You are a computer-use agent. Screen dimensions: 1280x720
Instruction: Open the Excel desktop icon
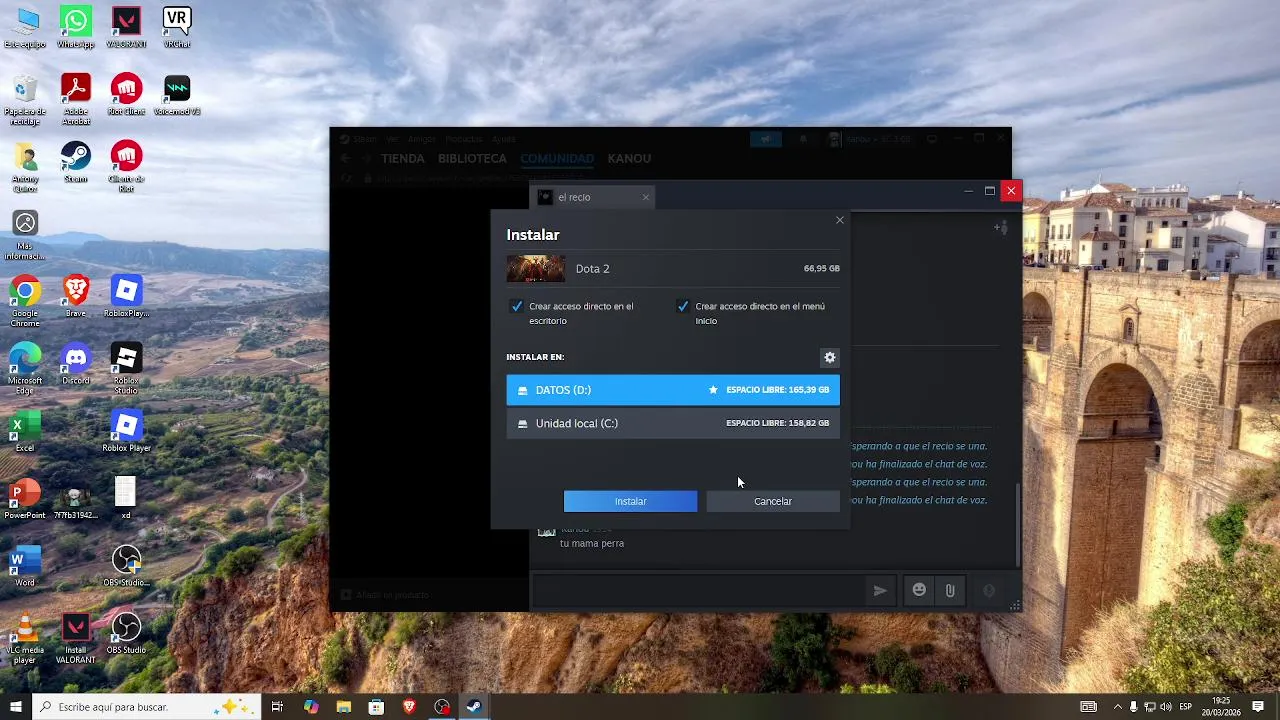click(x=25, y=431)
